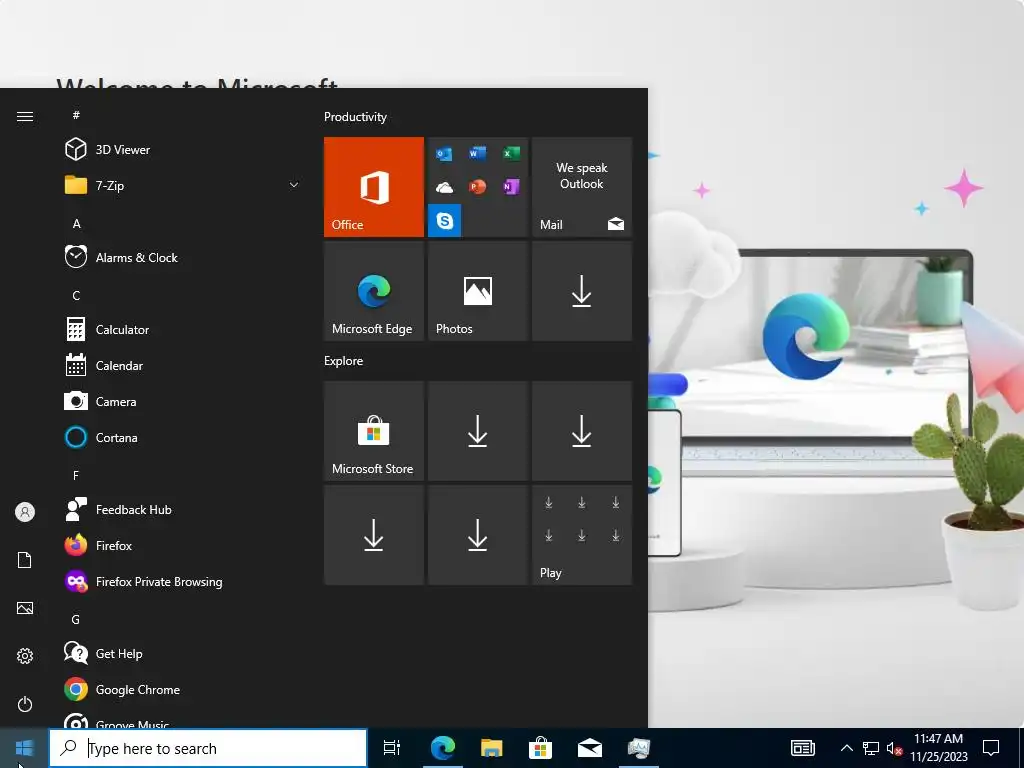
Task: Open Get Help app
Action: tap(183, 653)
